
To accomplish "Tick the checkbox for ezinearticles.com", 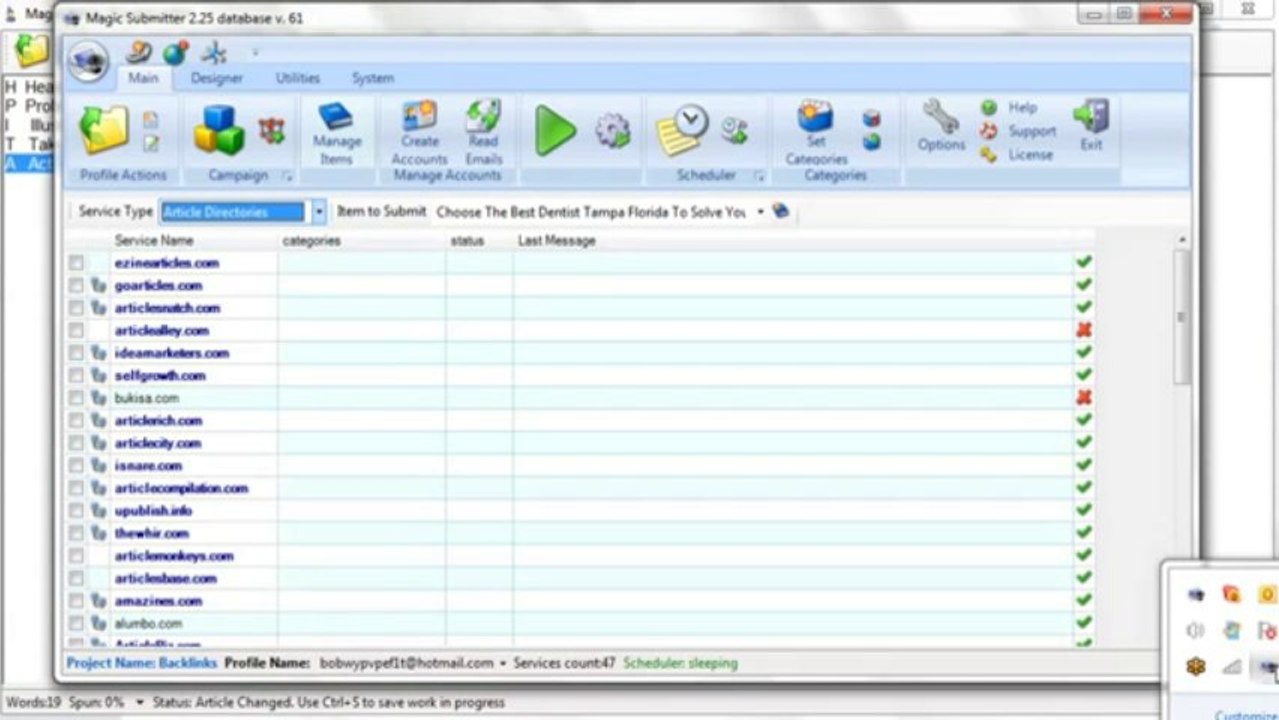I will (x=76, y=263).
